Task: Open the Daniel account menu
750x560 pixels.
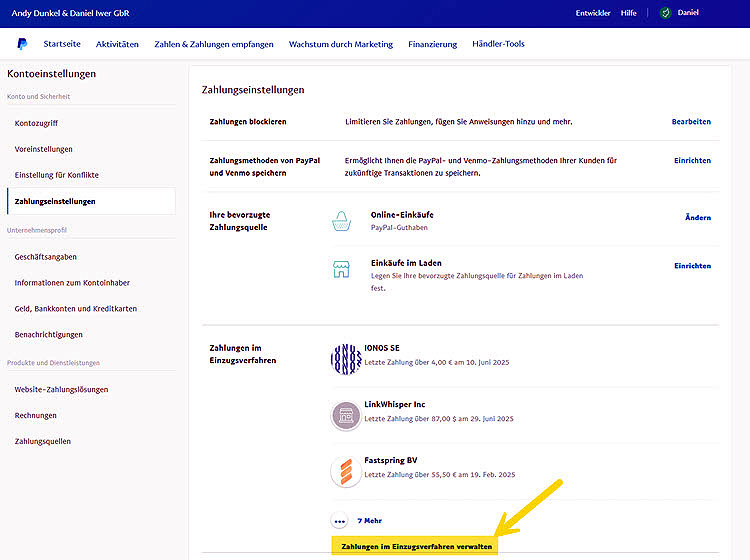Action: coord(688,13)
